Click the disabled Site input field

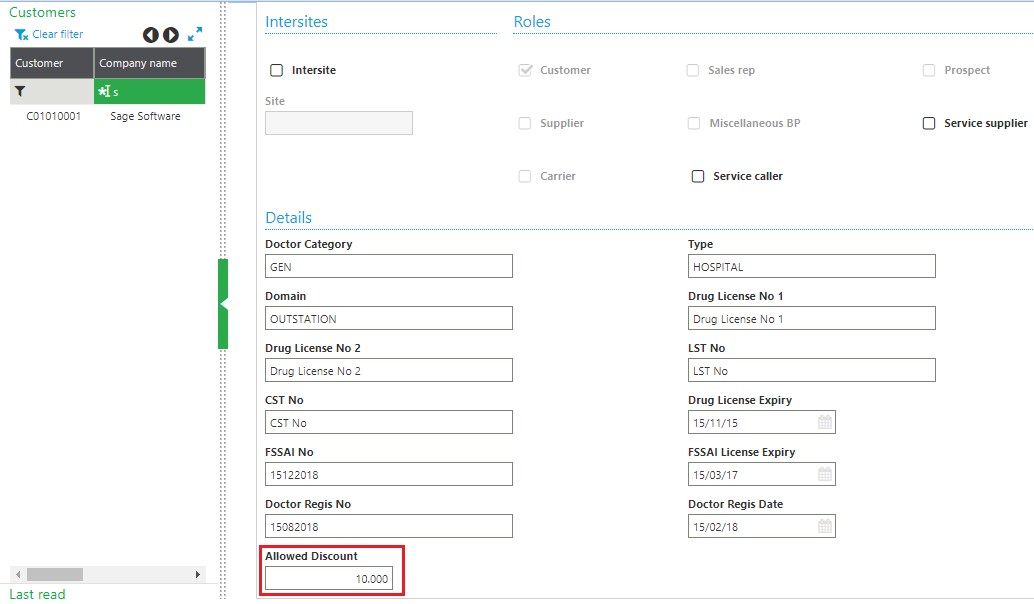(338, 123)
